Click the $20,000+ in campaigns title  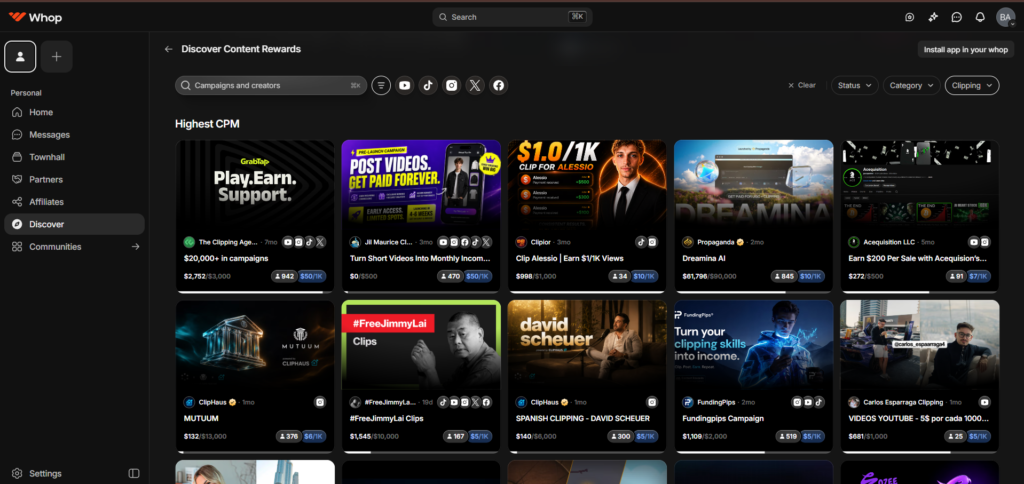click(226, 259)
